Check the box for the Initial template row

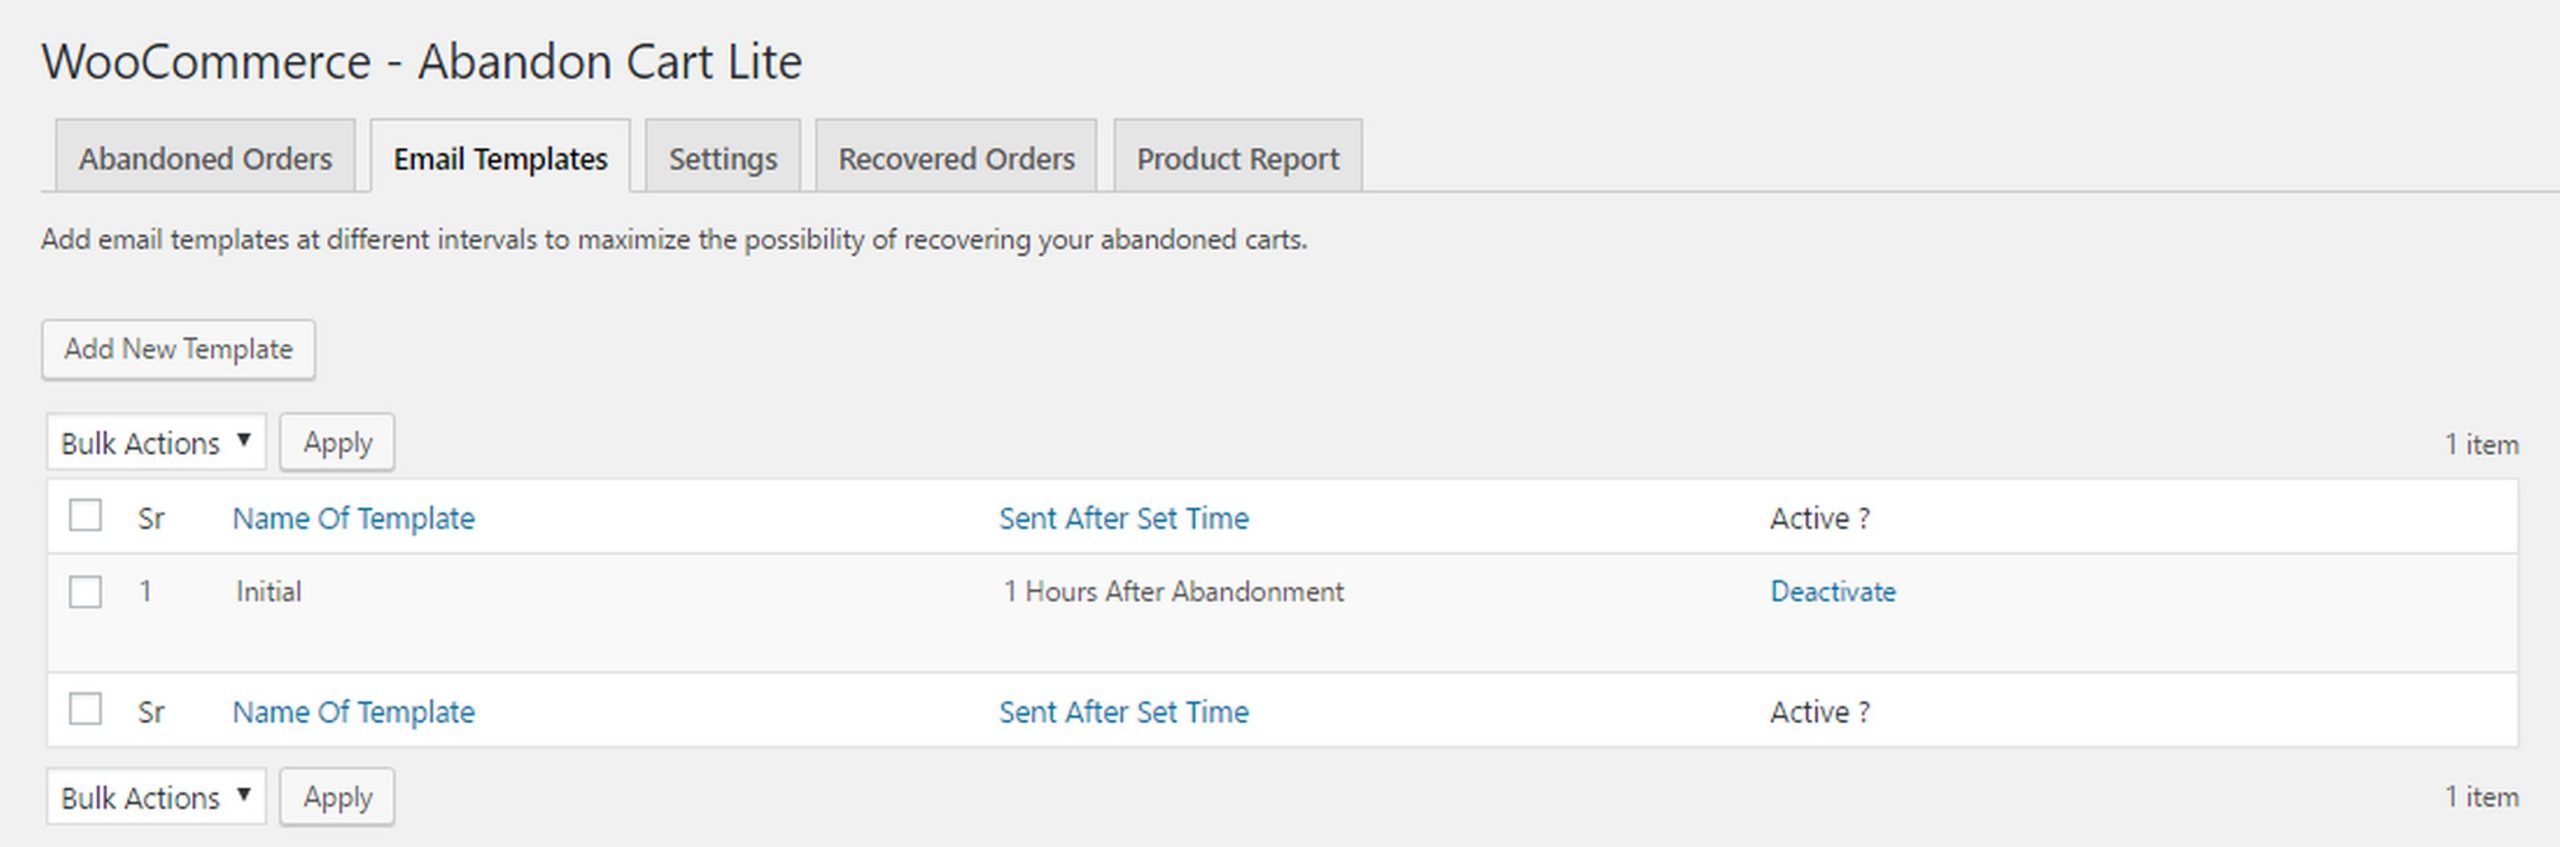85,591
